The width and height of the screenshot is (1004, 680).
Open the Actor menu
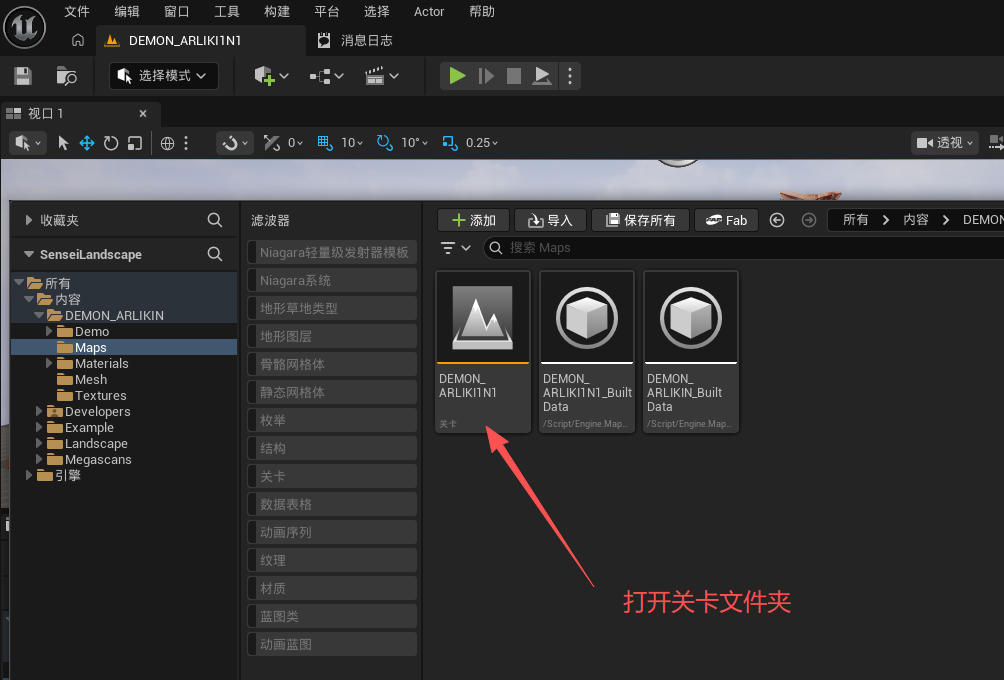point(429,12)
